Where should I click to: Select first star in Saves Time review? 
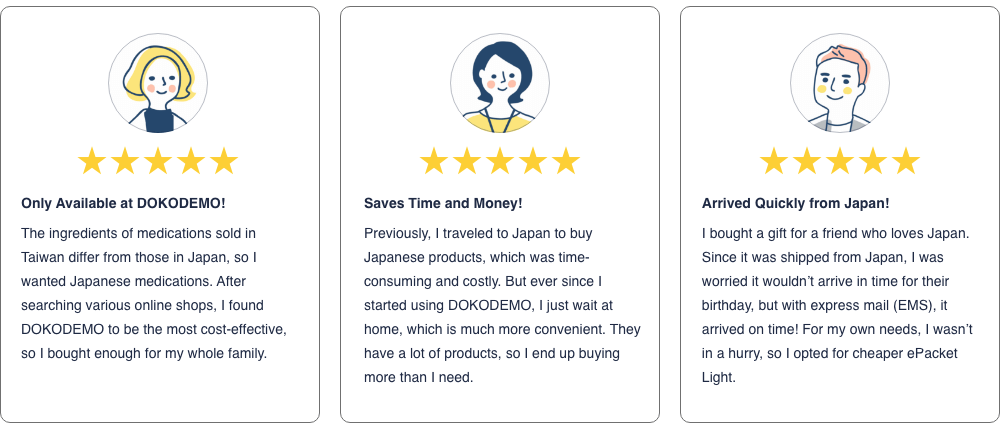(434, 161)
